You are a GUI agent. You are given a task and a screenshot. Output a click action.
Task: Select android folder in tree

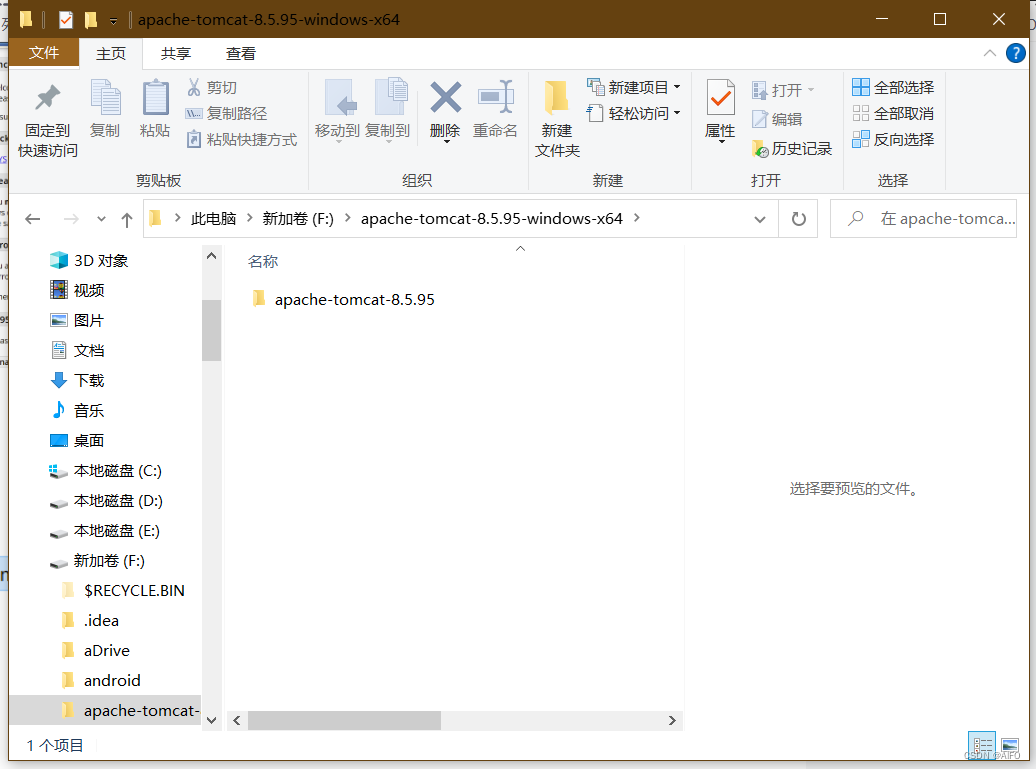pos(100,680)
